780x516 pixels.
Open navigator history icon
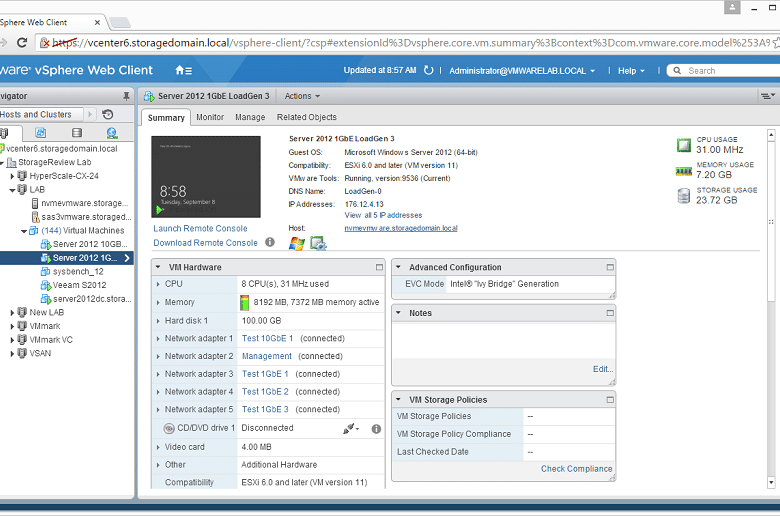pyautogui.click(x=107, y=114)
